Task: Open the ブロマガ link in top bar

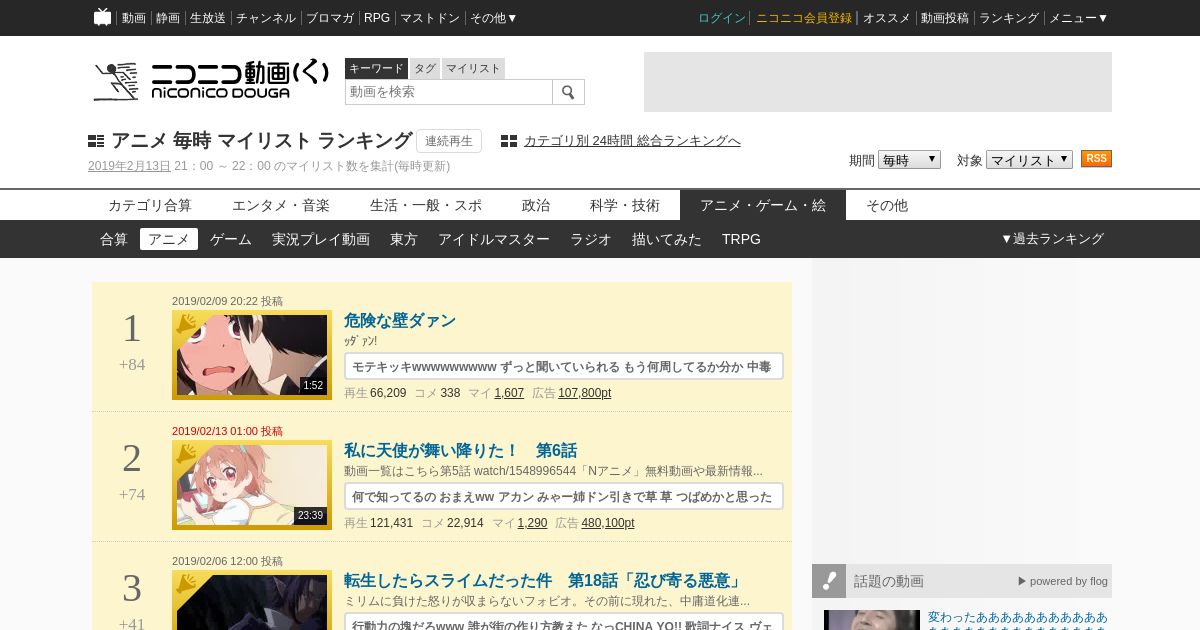Action: pos(330,18)
